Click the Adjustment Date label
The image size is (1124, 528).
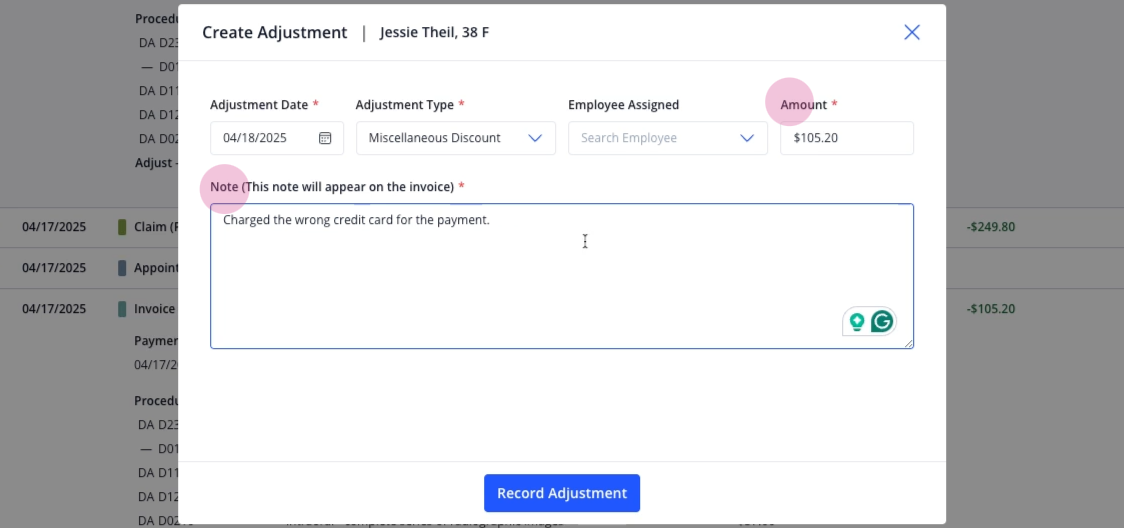259,105
